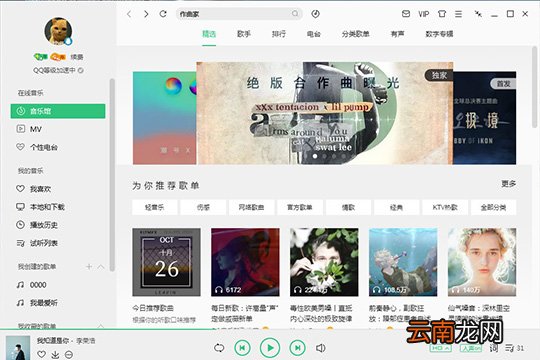Open the main menu hamburger icon
The width and height of the screenshot is (540, 360).
(458, 14)
